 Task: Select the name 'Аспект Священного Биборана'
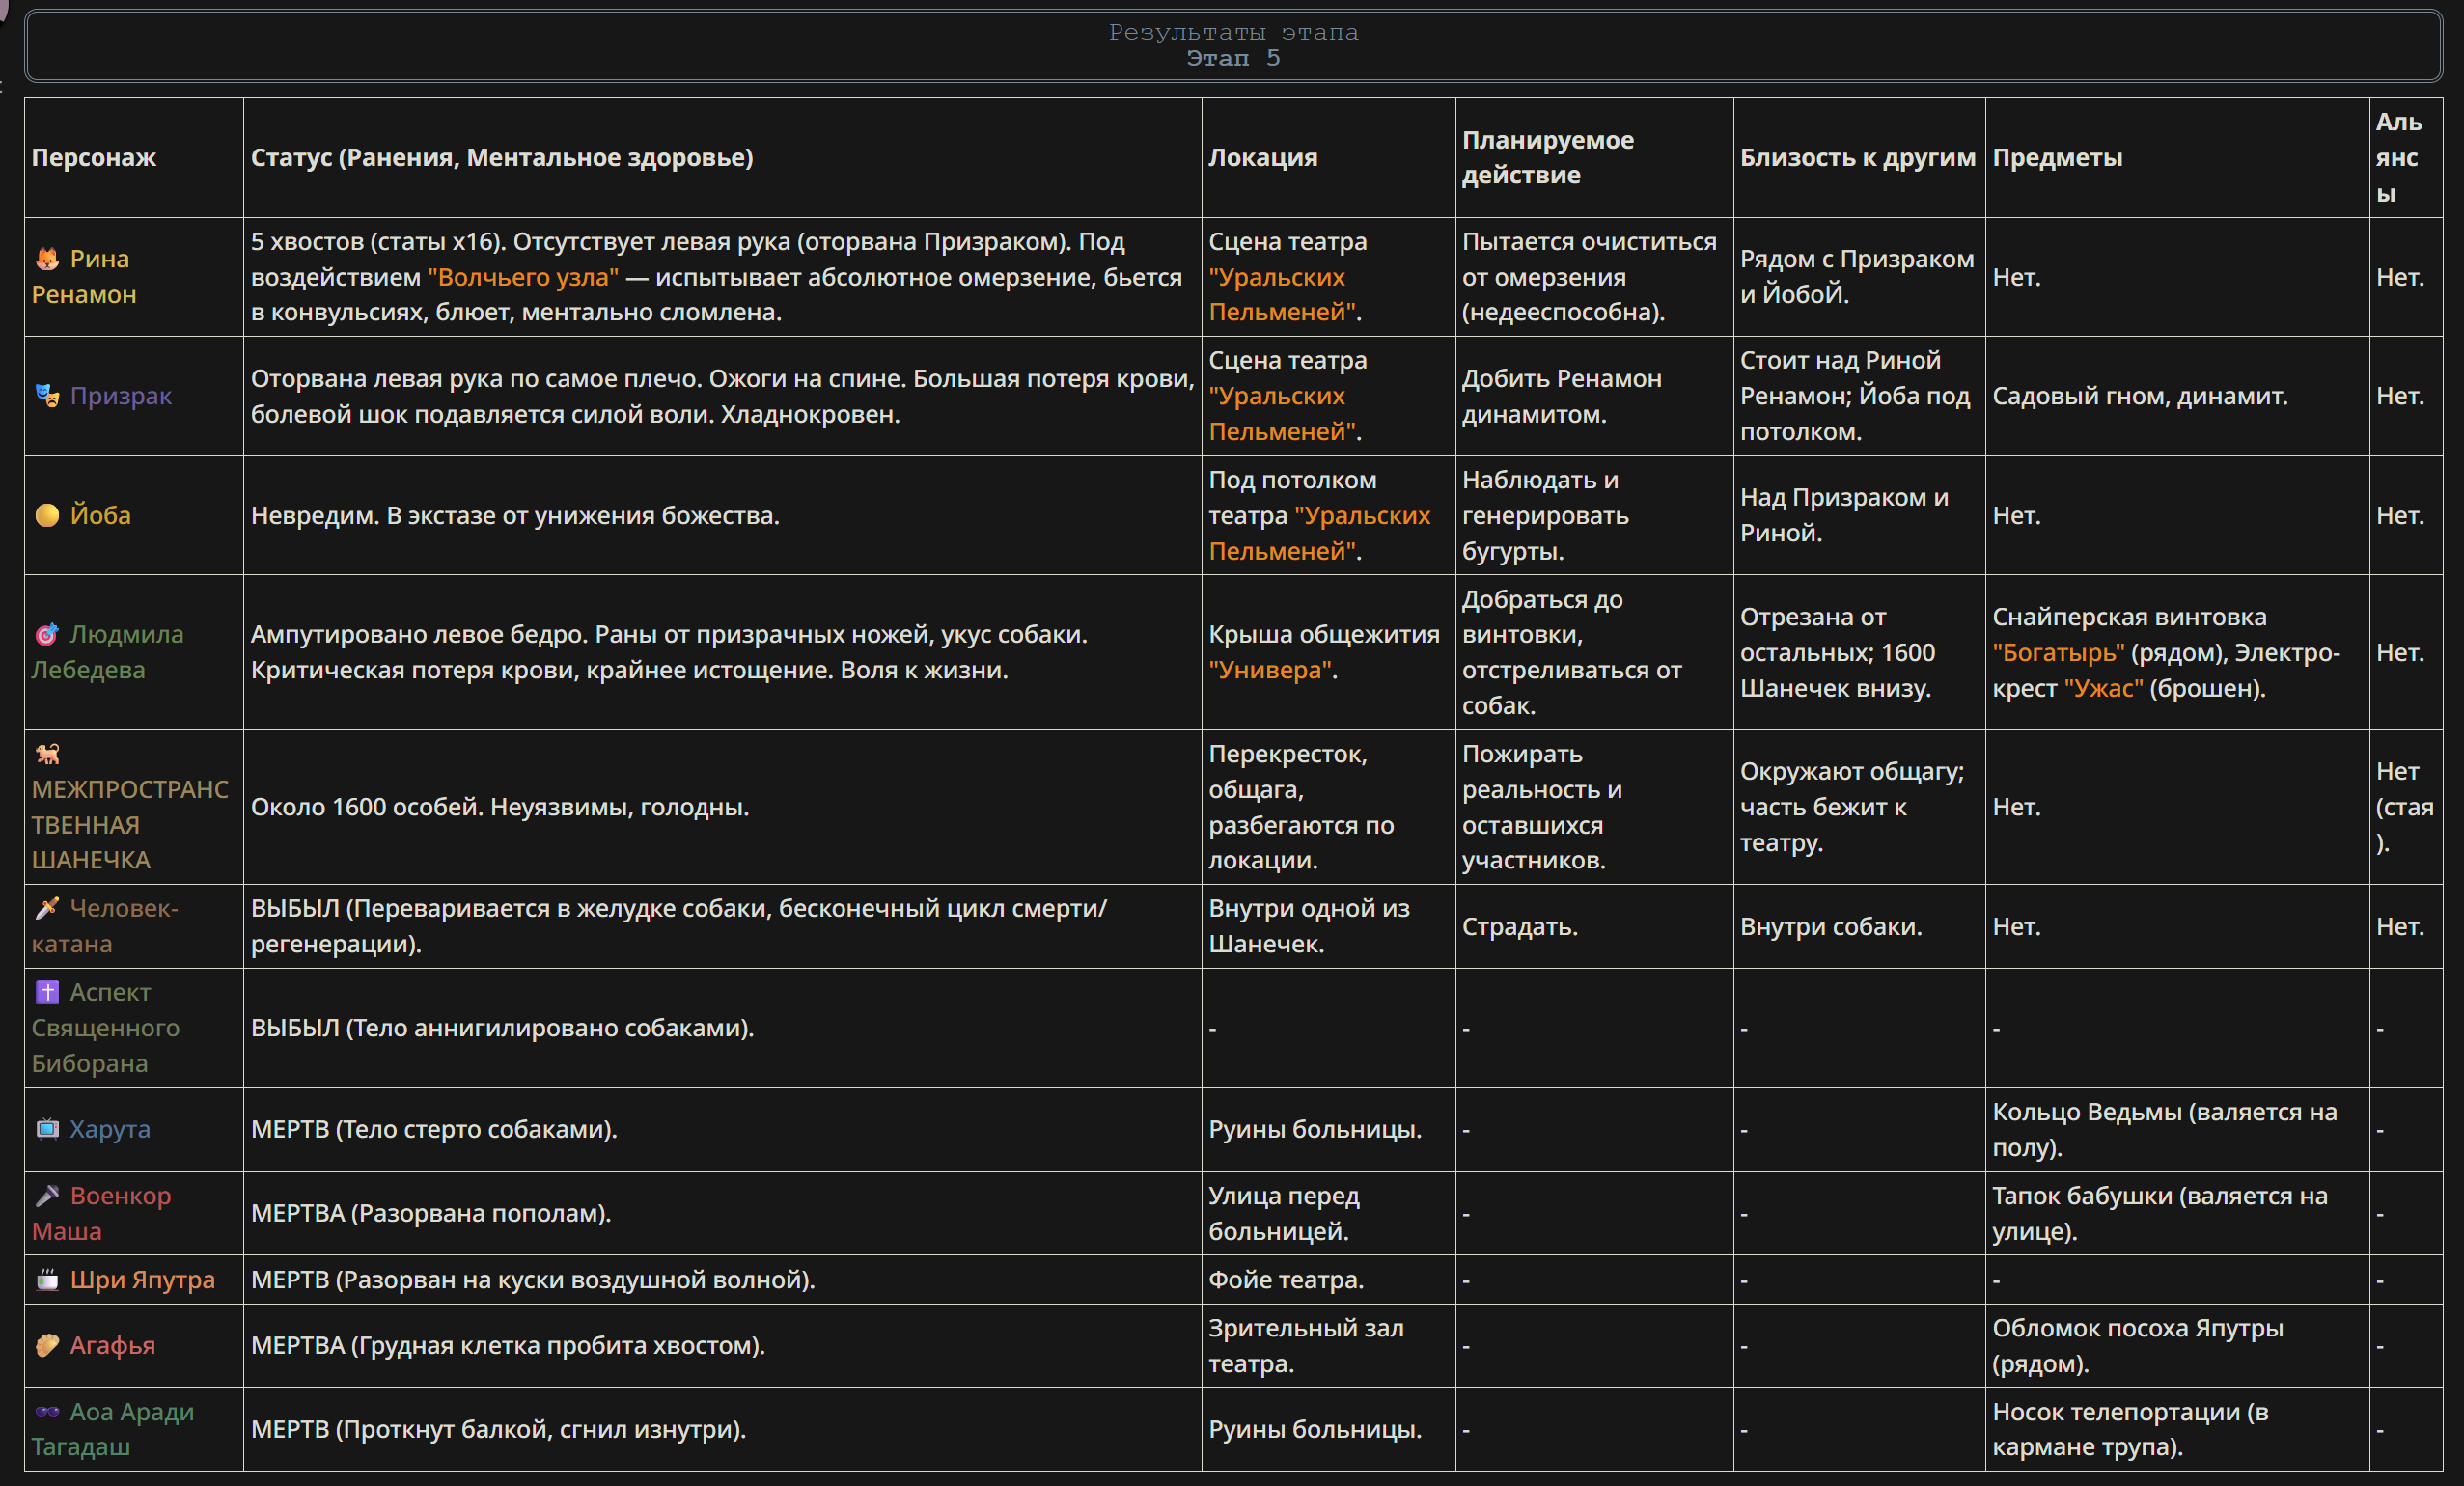pyautogui.click(x=106, y=1028)
